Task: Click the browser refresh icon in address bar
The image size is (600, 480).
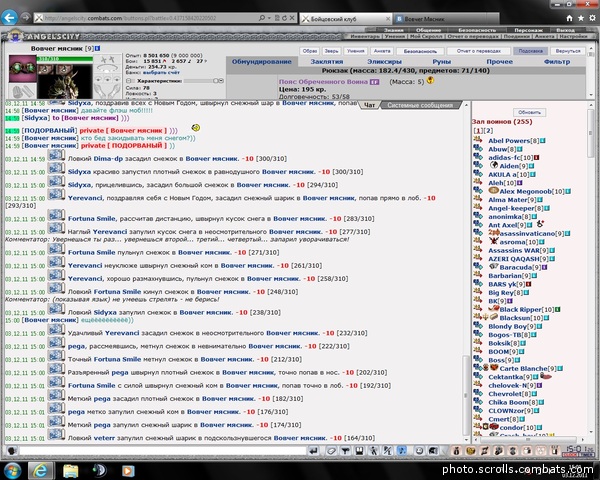Action: point(284,18)
